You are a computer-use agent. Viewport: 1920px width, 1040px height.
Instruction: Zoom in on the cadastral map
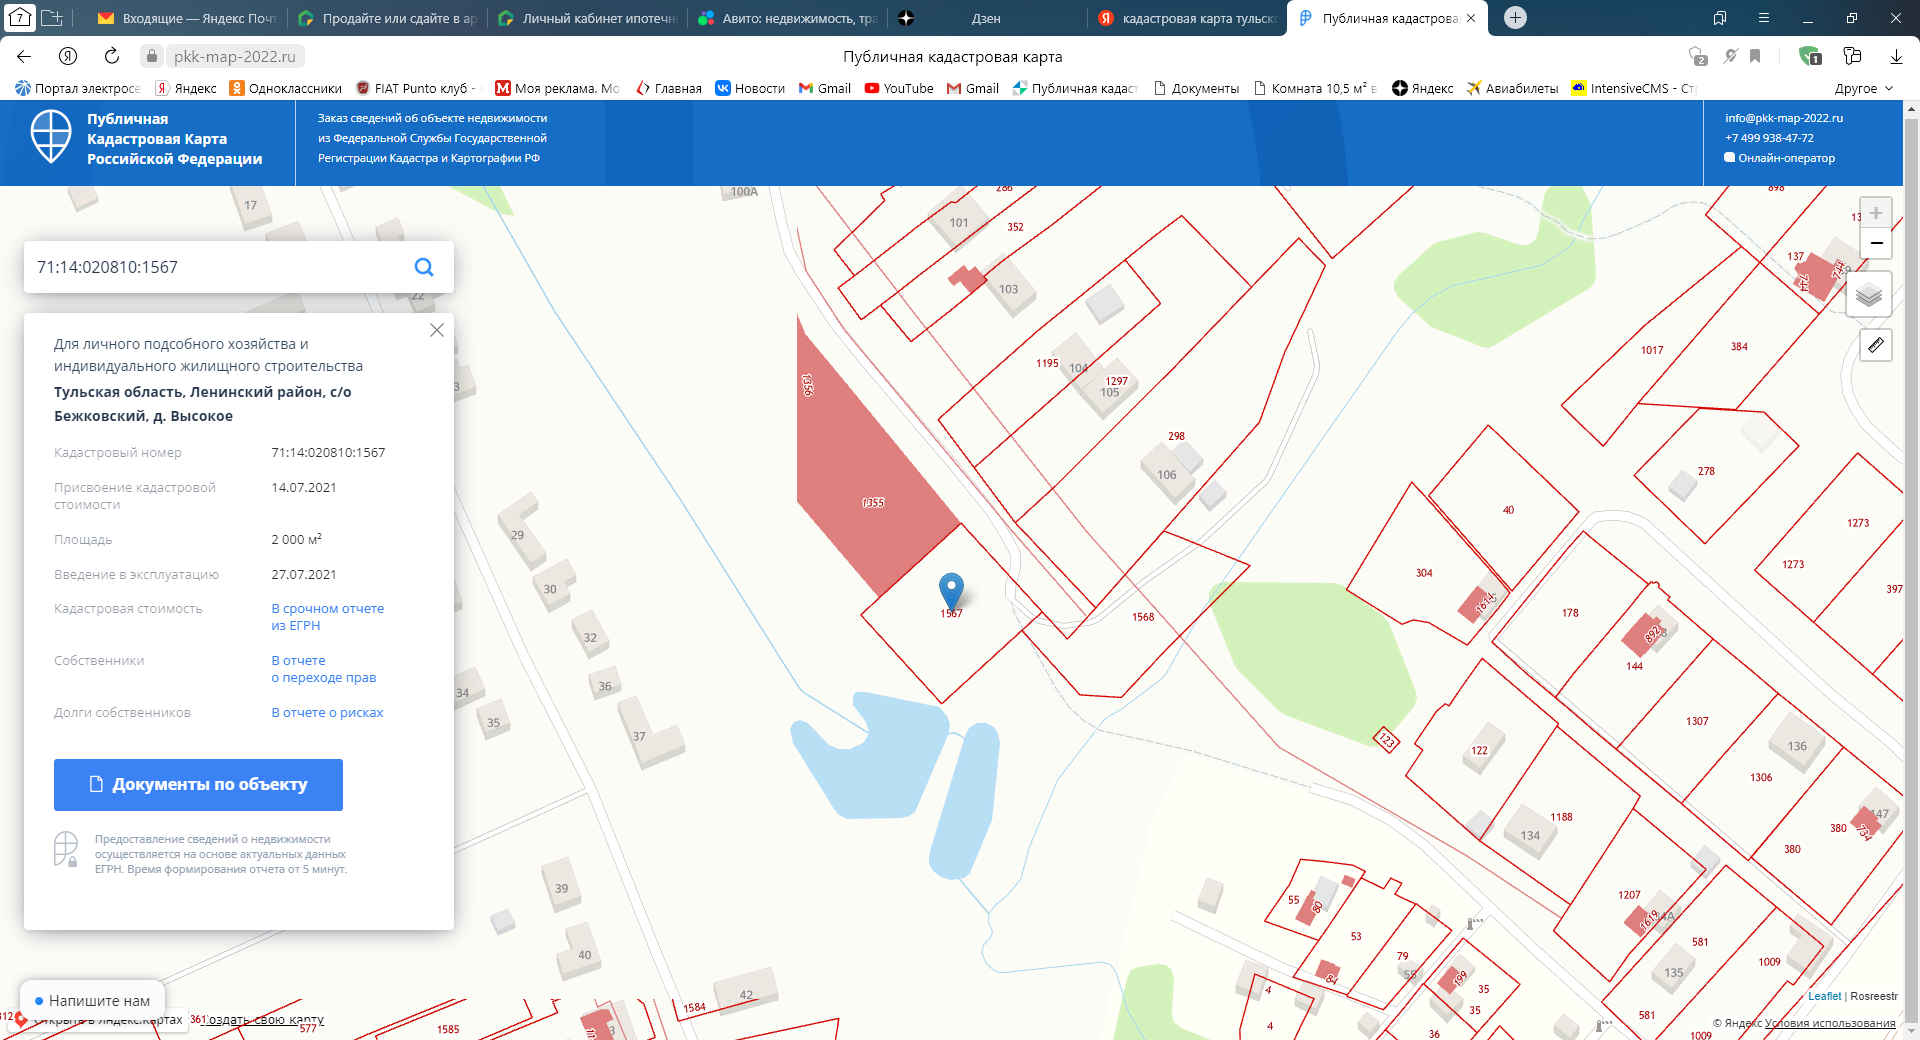pos(1876,213)
